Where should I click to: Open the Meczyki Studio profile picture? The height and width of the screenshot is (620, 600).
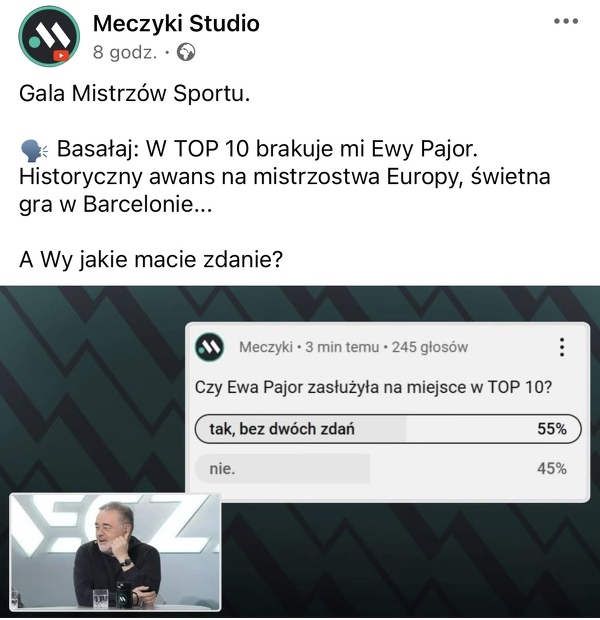pyautogui.click(x=49, y=36)
